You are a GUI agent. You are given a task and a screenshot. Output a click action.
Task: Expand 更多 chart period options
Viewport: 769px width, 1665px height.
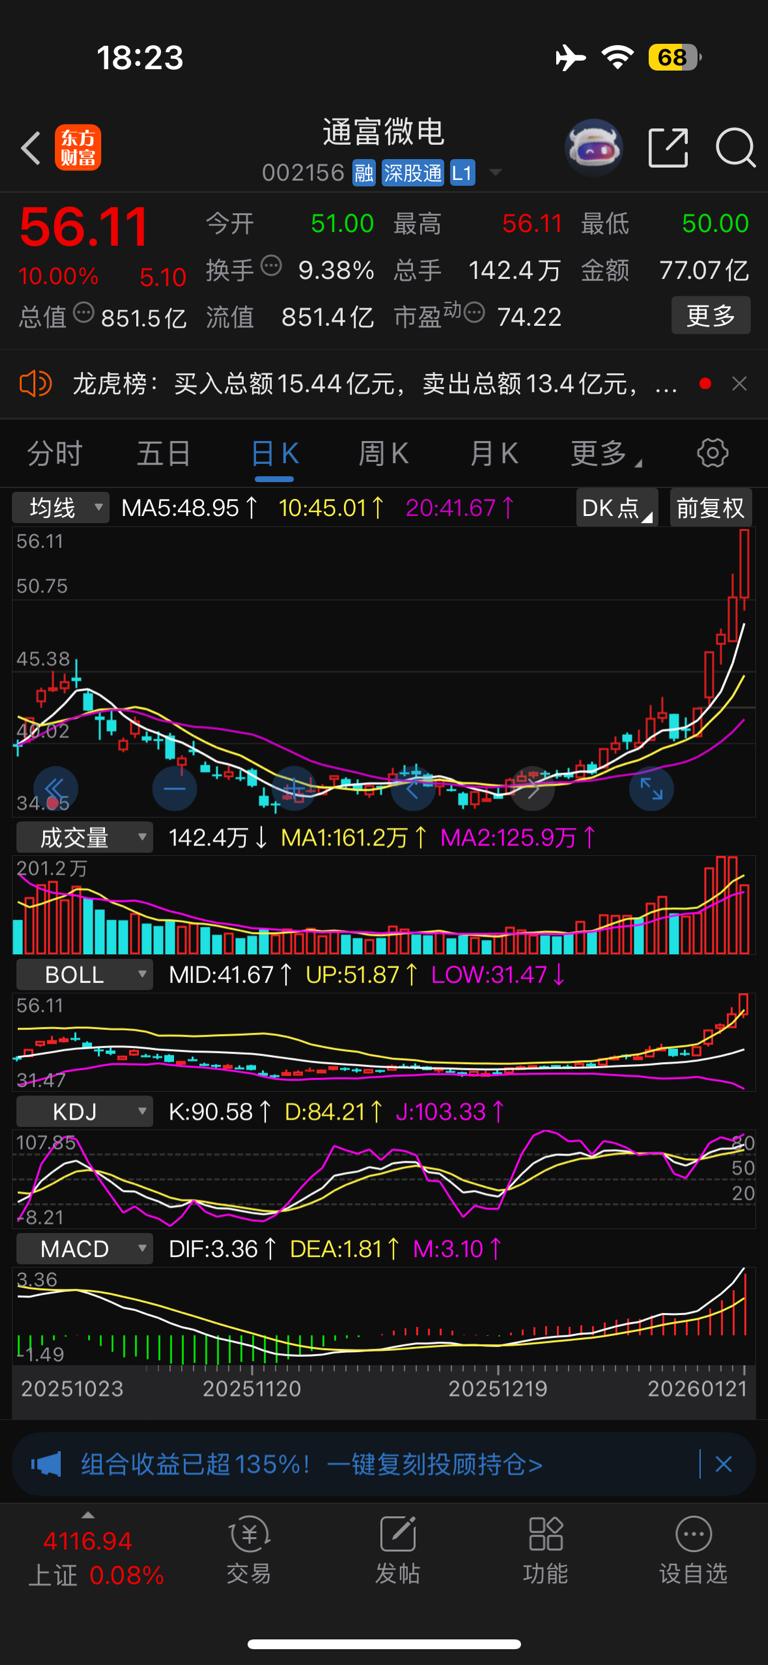tap(606, 453)
